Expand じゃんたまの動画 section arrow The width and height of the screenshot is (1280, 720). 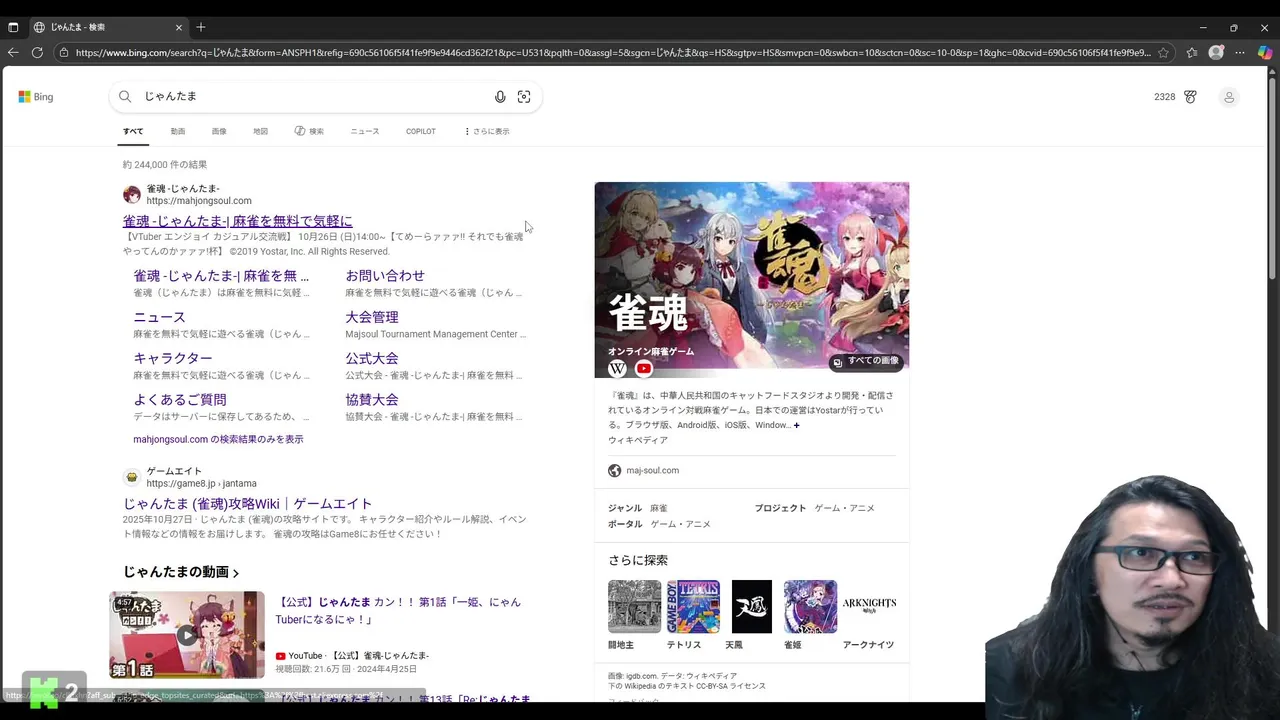coord(236,574)
